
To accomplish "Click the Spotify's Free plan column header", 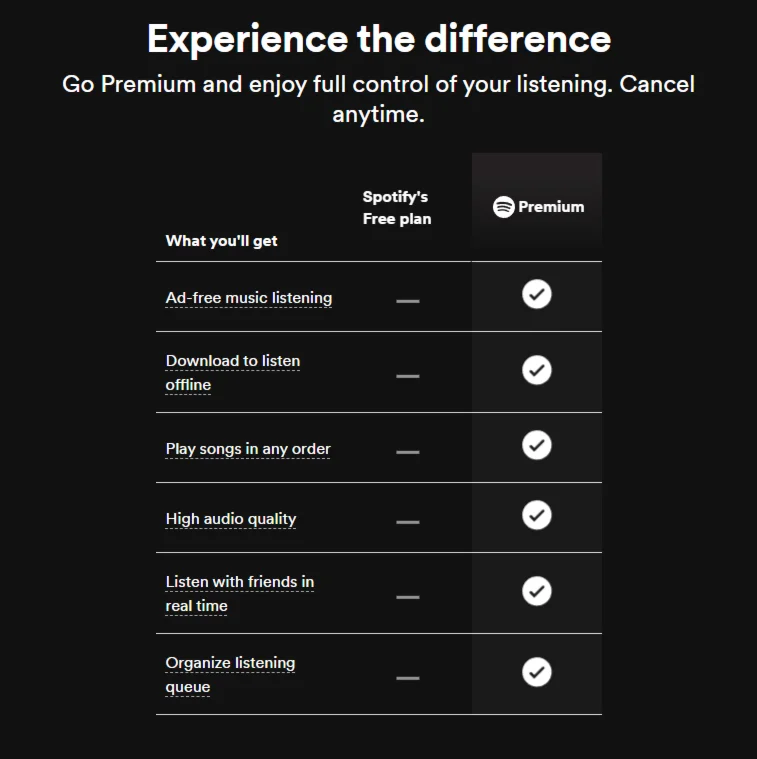I will coord(396,208).
